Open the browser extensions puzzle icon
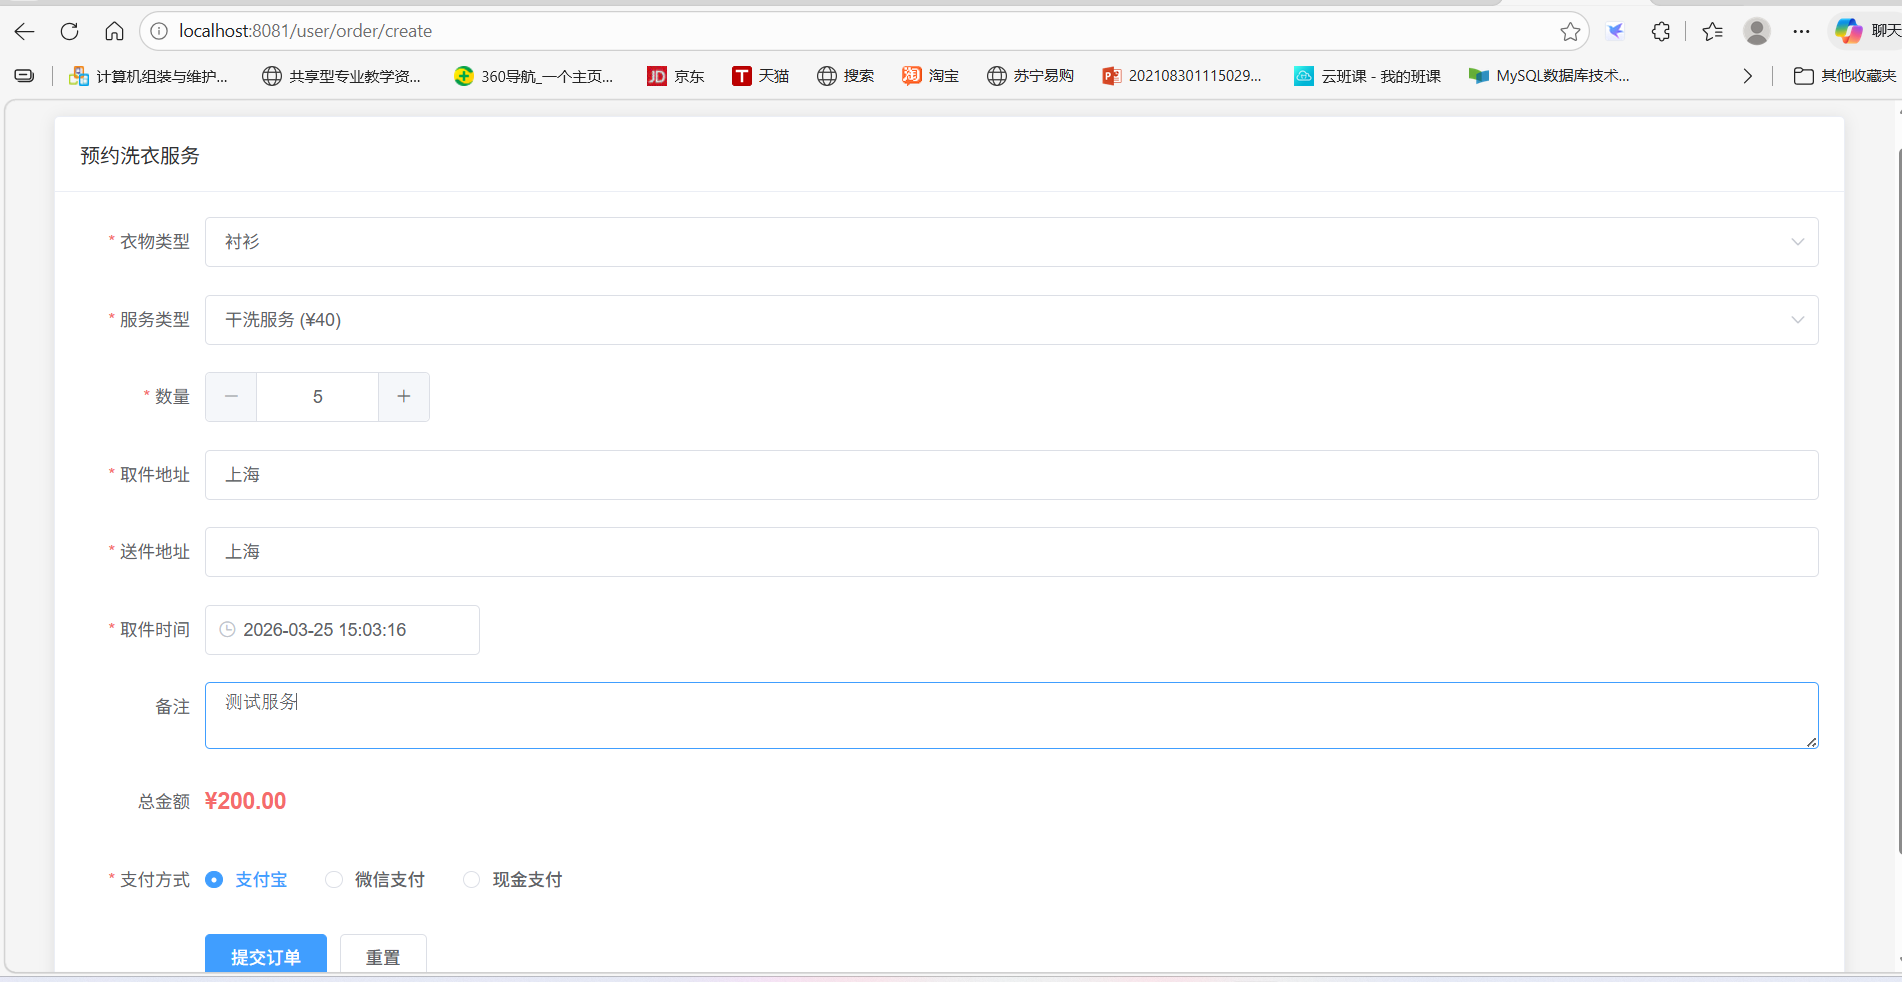The width and height of the screenshot is (1902, 982). 1661,31
